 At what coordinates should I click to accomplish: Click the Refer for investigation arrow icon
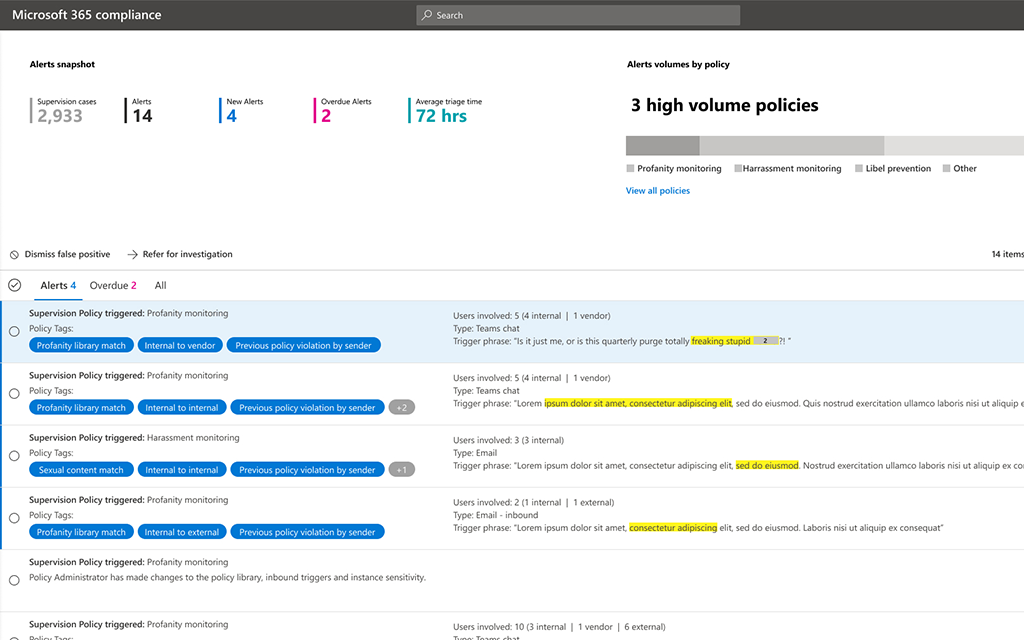[x=133, y=255]
